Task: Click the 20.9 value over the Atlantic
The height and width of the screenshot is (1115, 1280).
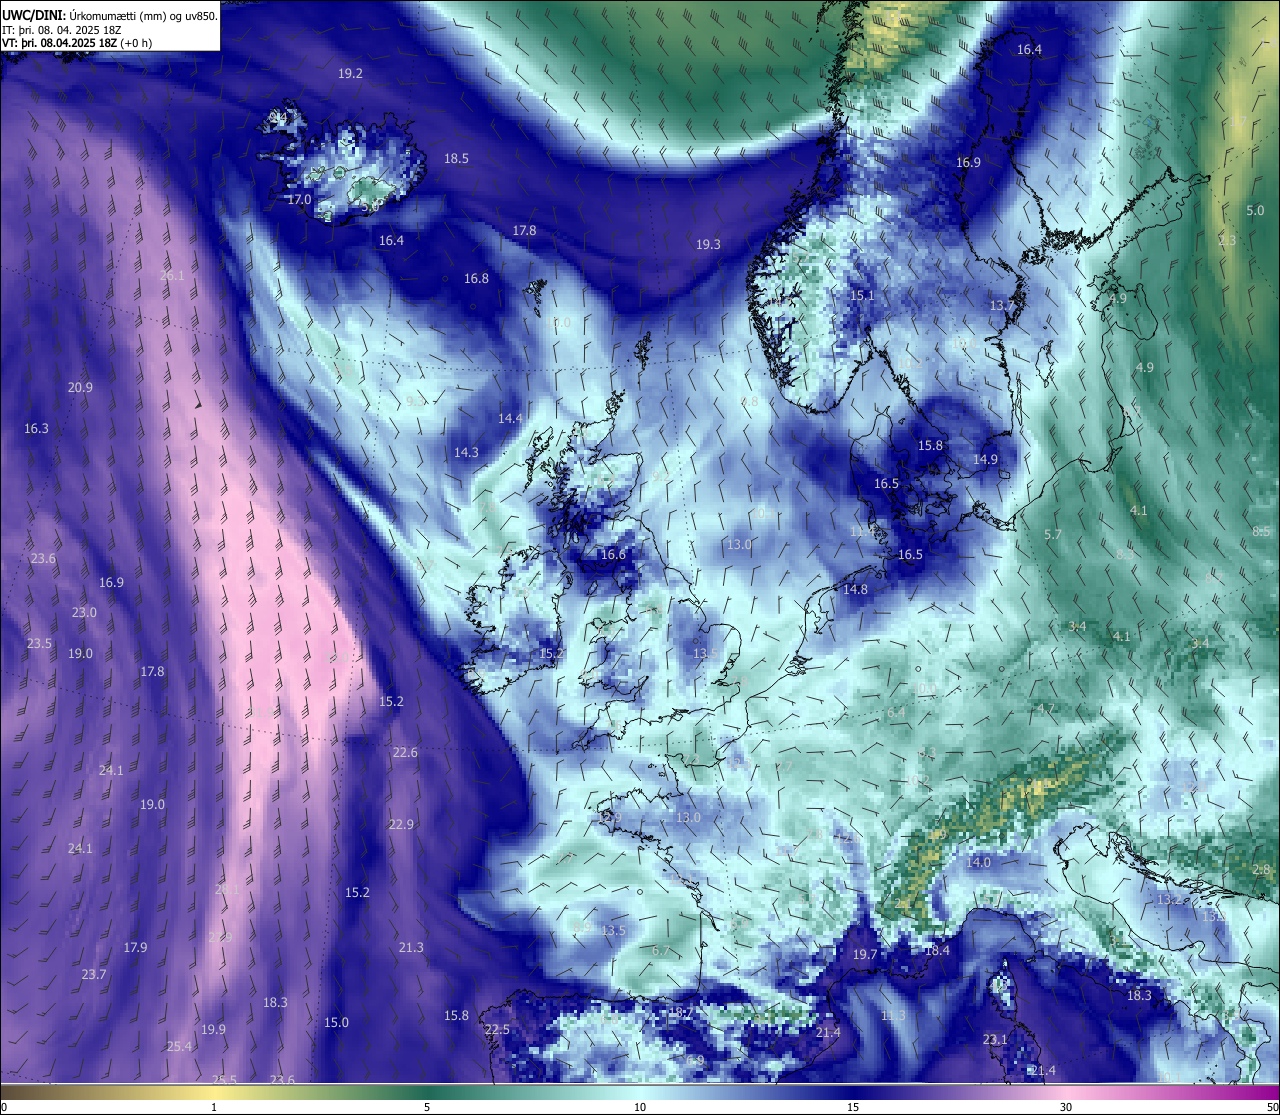Action: click(80, 388)
